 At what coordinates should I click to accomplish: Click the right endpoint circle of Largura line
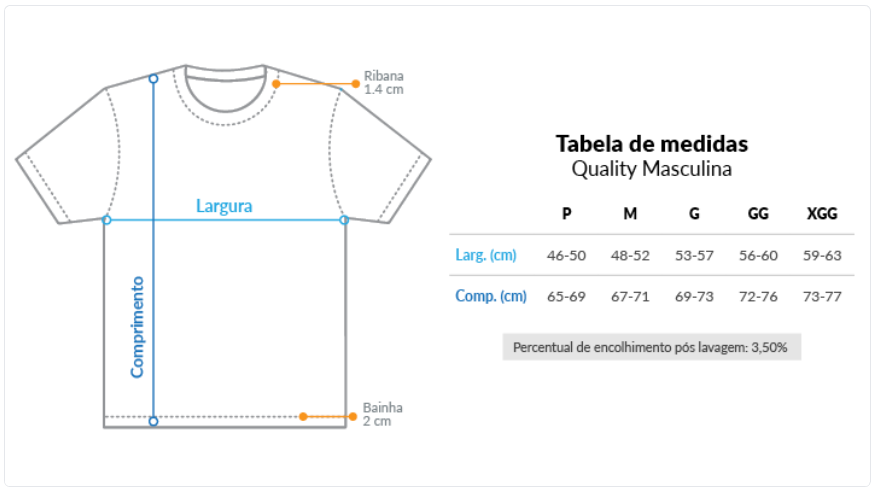click(x=344, y=220)
